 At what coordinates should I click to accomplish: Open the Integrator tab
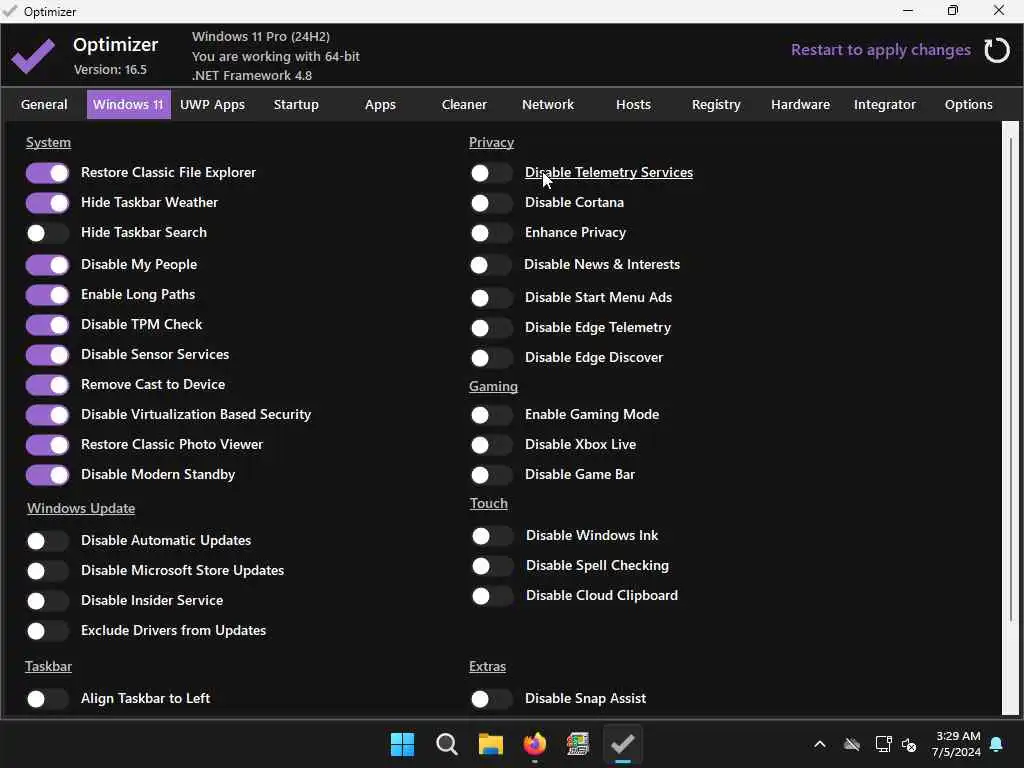click(x=885, y=104)
